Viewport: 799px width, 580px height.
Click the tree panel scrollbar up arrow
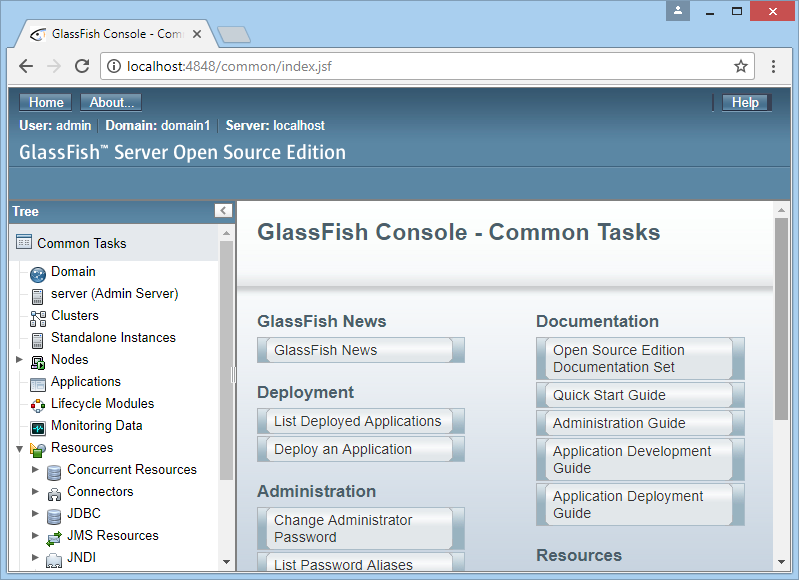click(x=227, y=233)
